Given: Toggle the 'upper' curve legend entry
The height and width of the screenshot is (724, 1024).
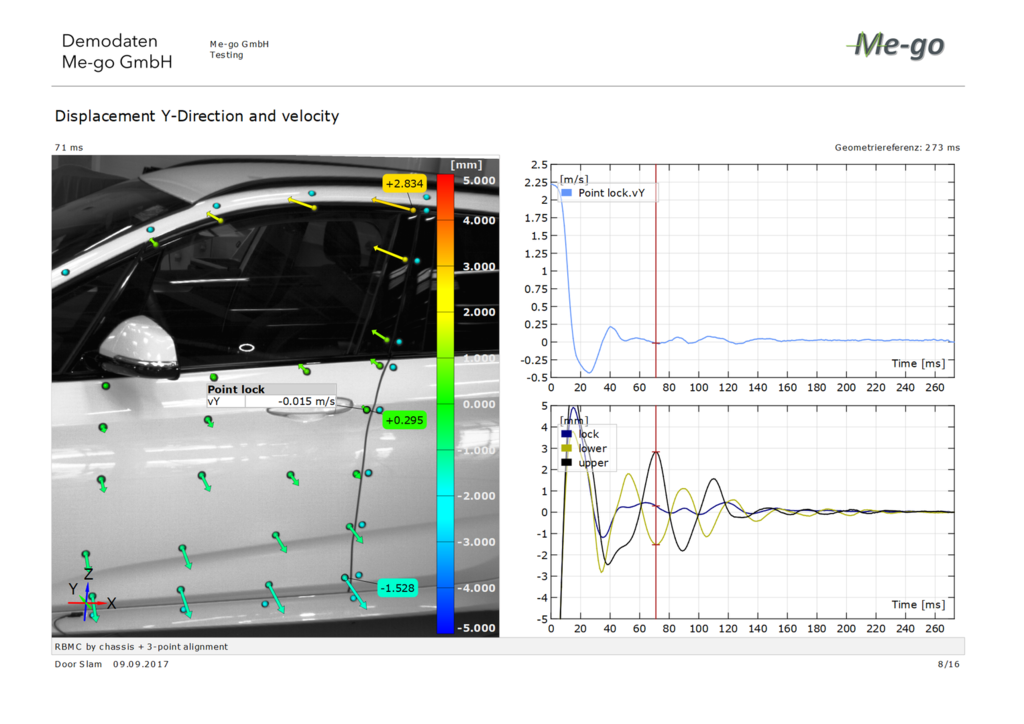Looking at the screenshot, I should pos(584,463).
